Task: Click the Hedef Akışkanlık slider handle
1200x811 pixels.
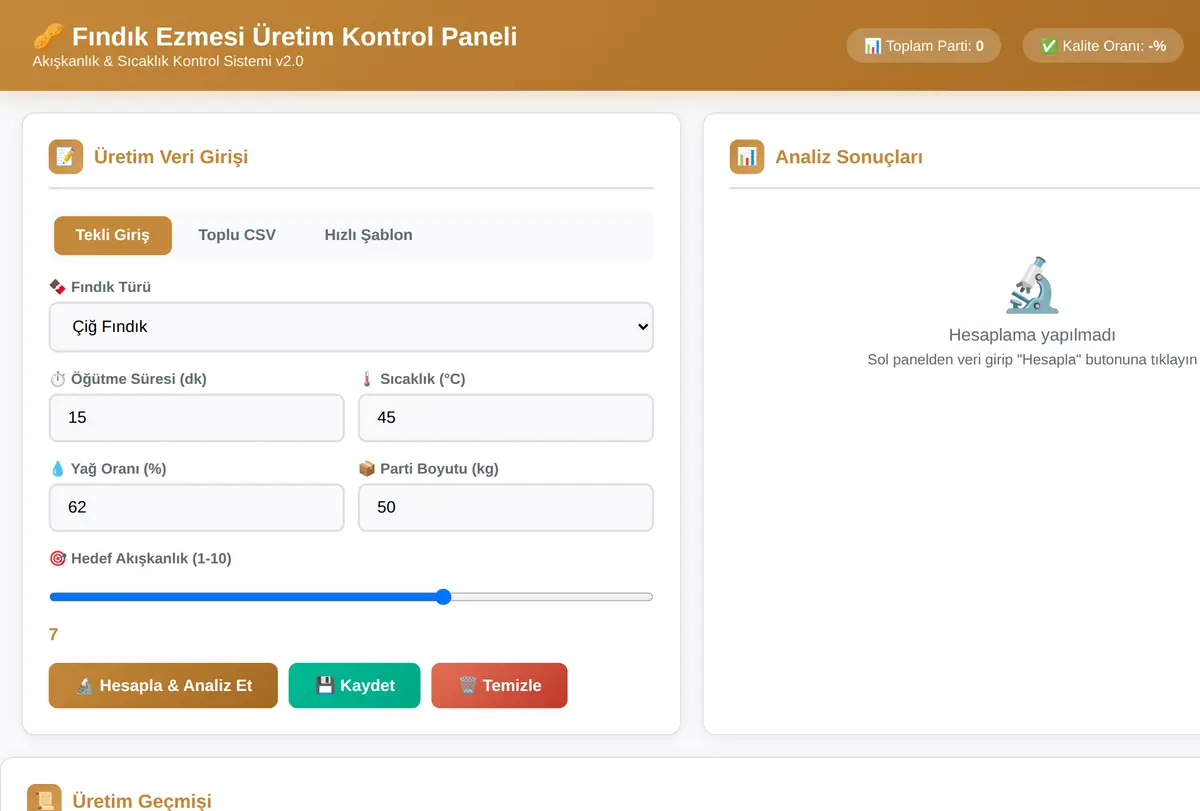Action: tap(444, 597)
